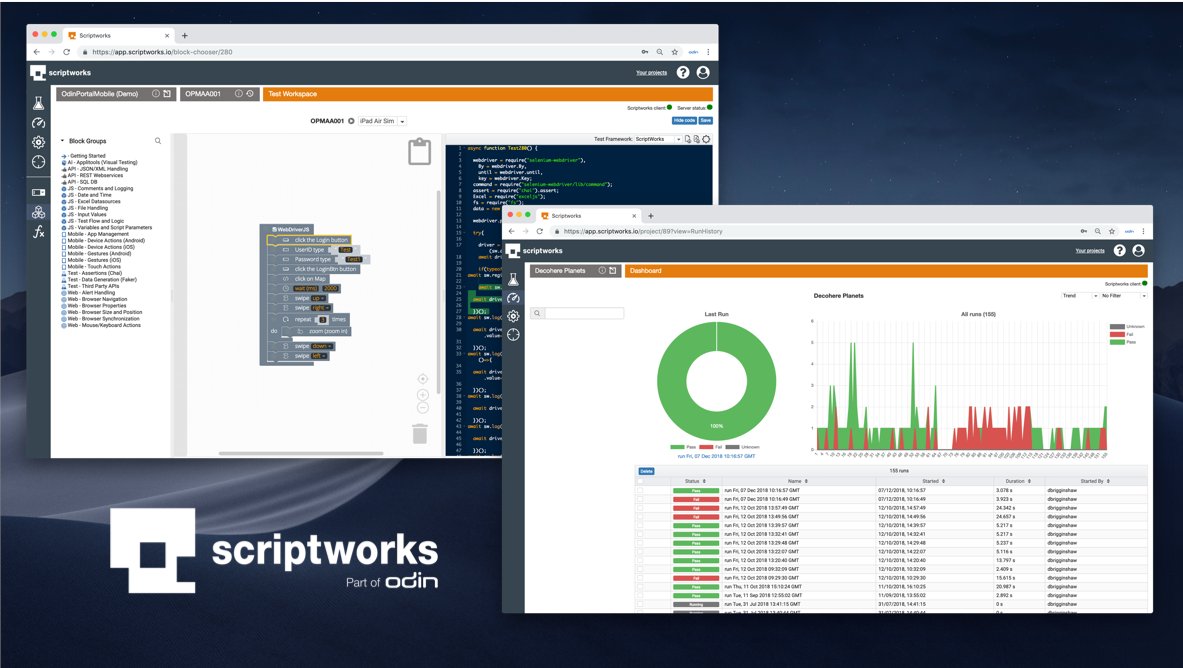Click the crosshair target icon in back window sidebar
1183x668 pixels.
(38, 162)
